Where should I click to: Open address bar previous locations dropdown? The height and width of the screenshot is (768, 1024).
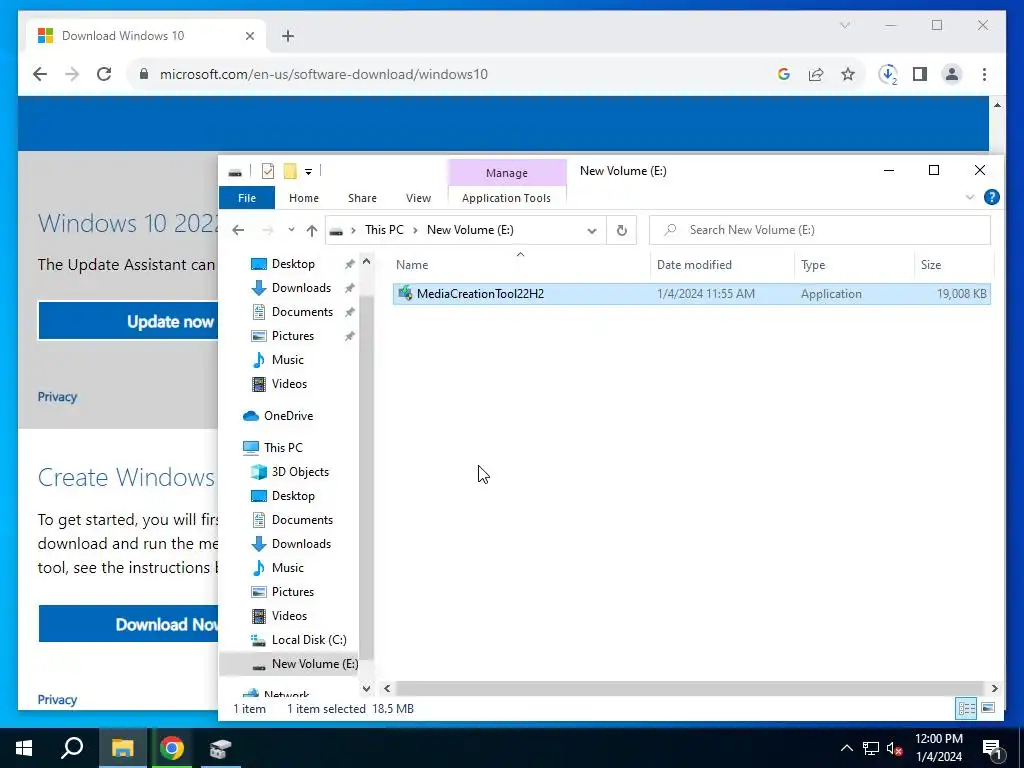[592, 230]
